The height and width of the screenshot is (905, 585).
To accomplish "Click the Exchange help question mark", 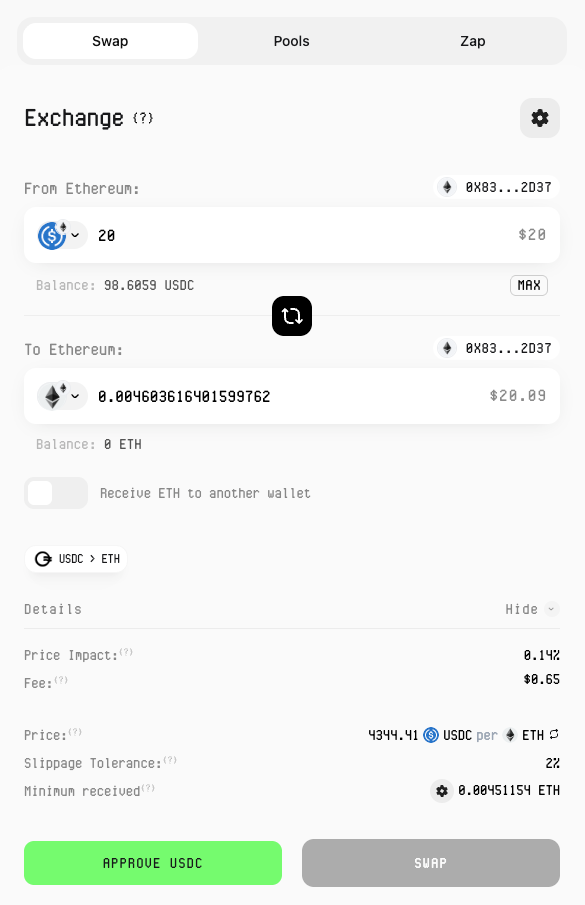I will point(142,118).
